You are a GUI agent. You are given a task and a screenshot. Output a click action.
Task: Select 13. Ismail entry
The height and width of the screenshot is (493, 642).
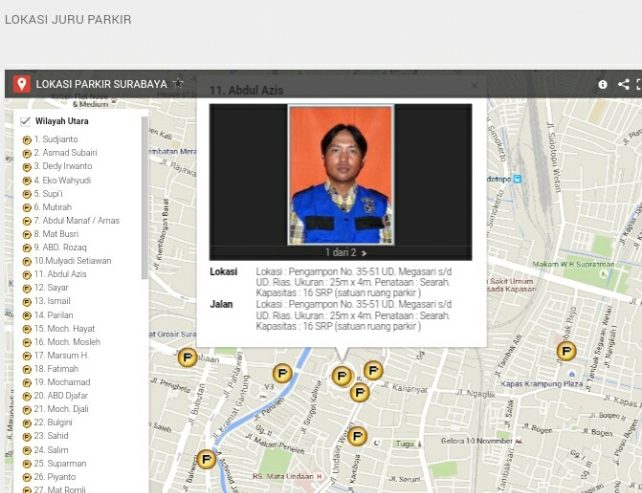[52, 301]
